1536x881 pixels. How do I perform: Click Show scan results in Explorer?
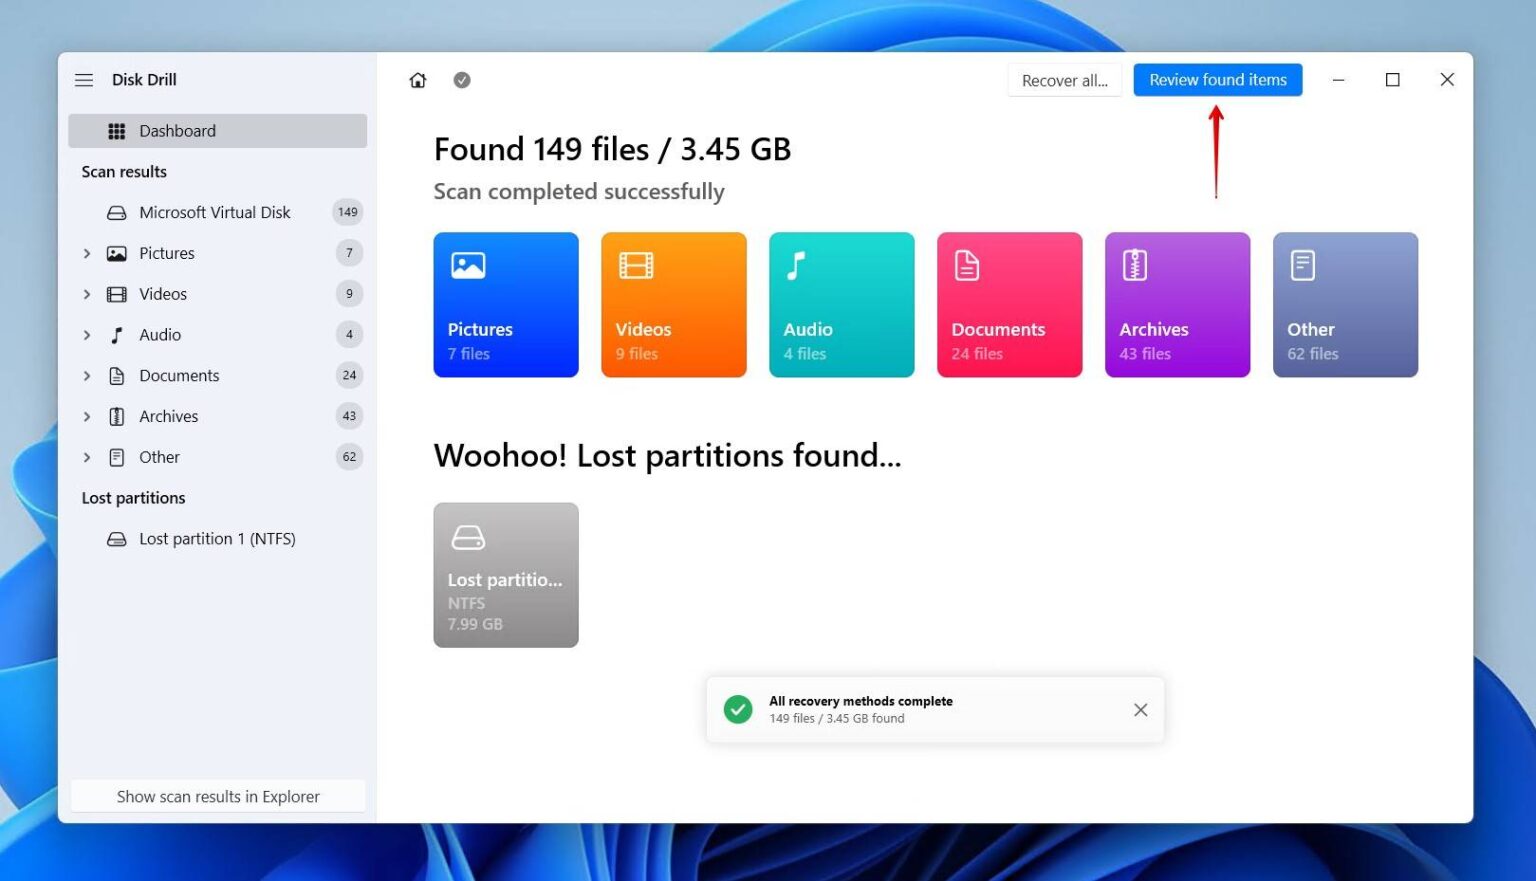pos(217,796)
